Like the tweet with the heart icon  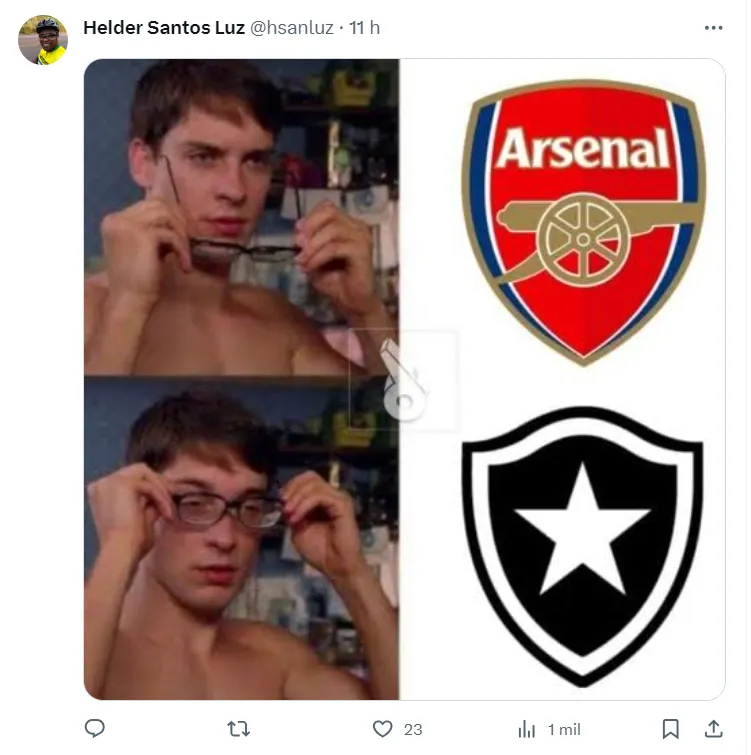coord(382,729)
